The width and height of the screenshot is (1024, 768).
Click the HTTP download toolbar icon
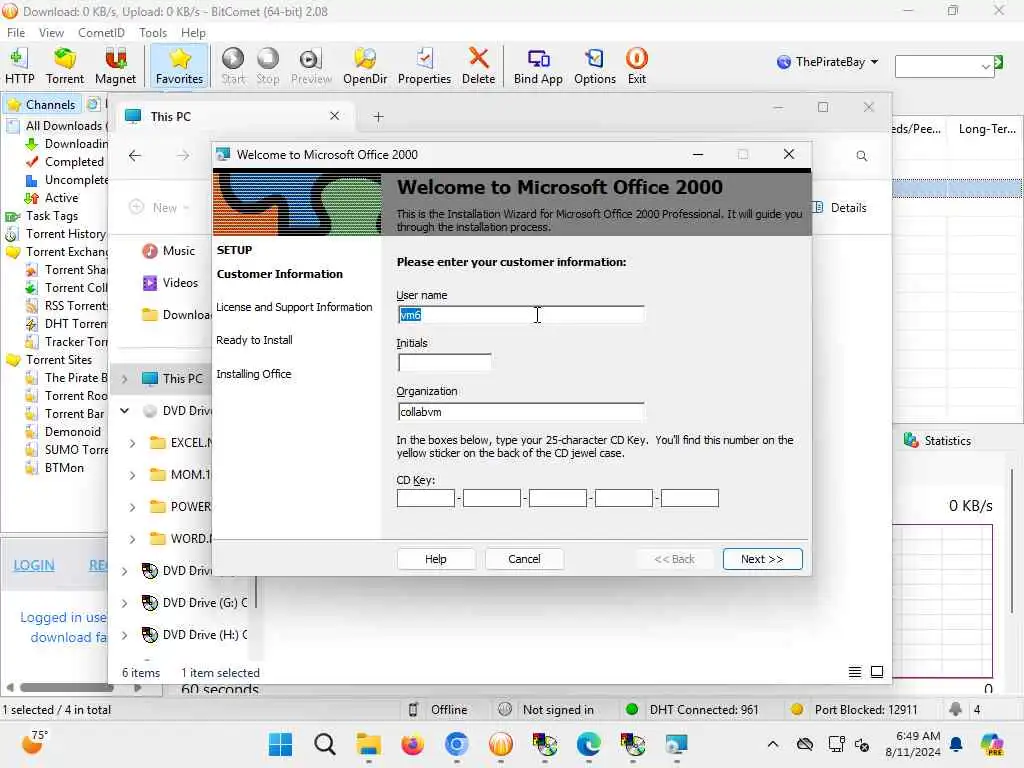[x=19, y=66]
